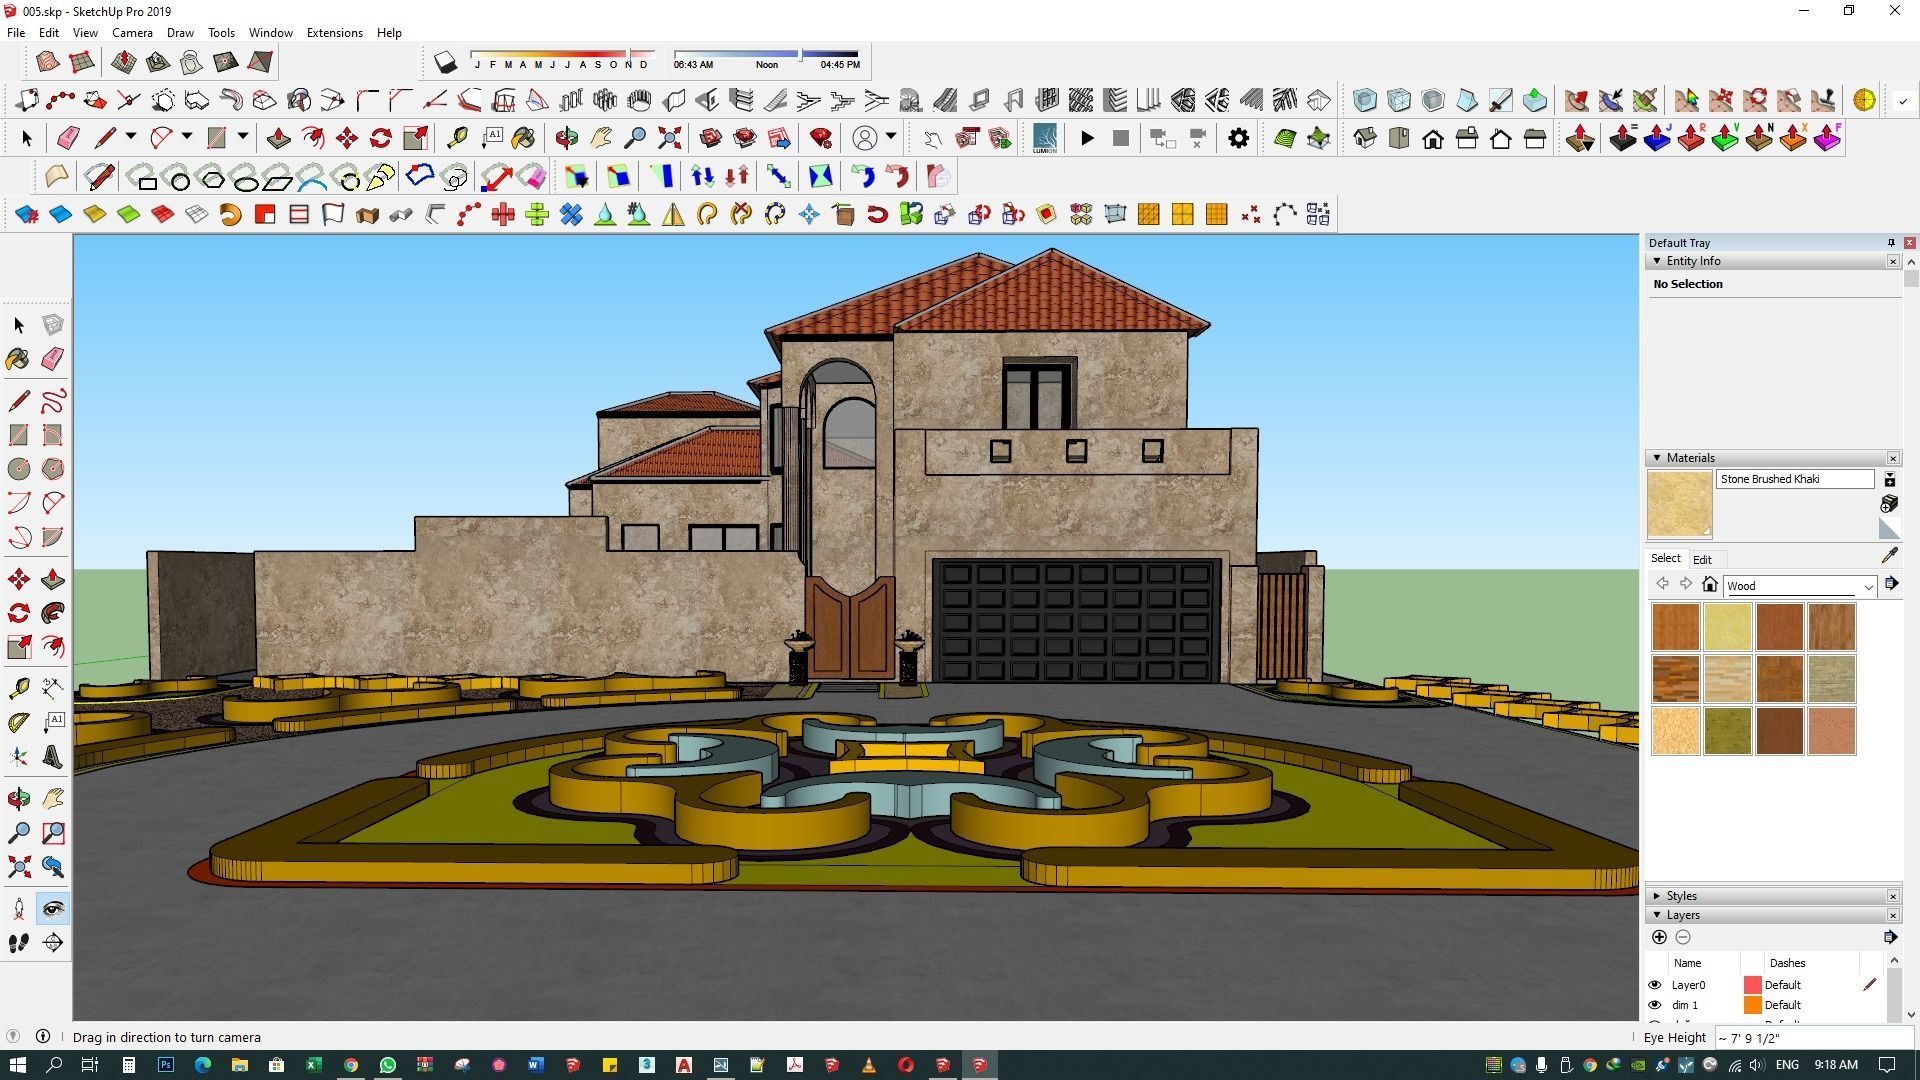Screen dimensions: 1920x1080
Task: Switch to the Edit tab in Materials
Action: (x=1702, y=560)
